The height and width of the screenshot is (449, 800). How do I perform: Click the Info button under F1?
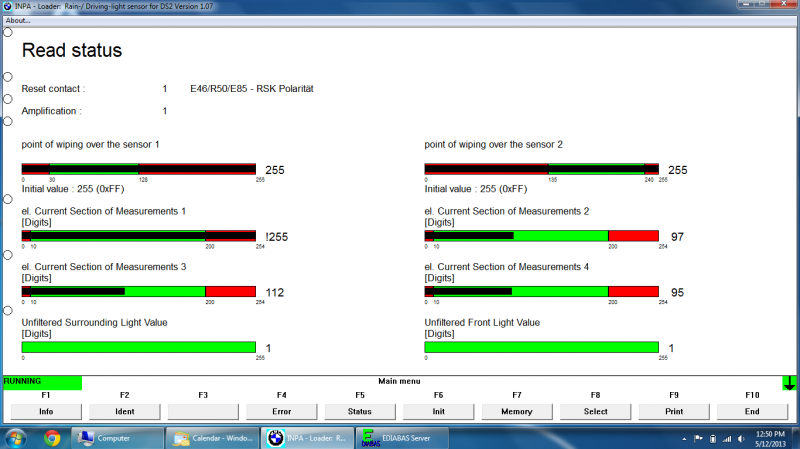[46, 411]
